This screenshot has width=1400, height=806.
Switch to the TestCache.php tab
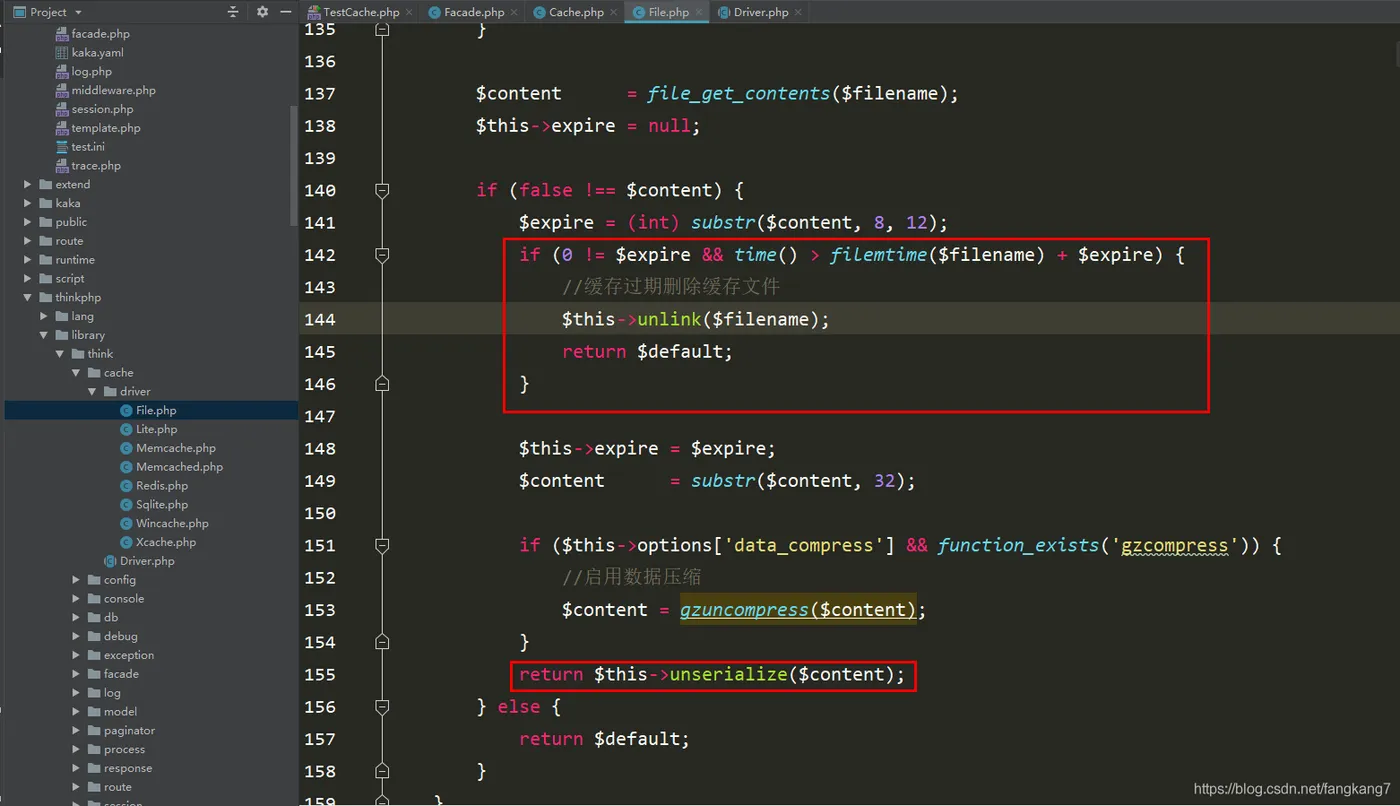coord(361,12)
